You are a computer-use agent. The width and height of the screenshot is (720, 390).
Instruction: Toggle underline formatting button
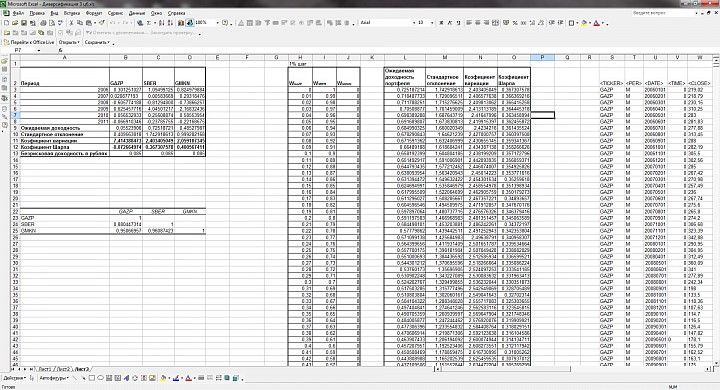point(458,23)
